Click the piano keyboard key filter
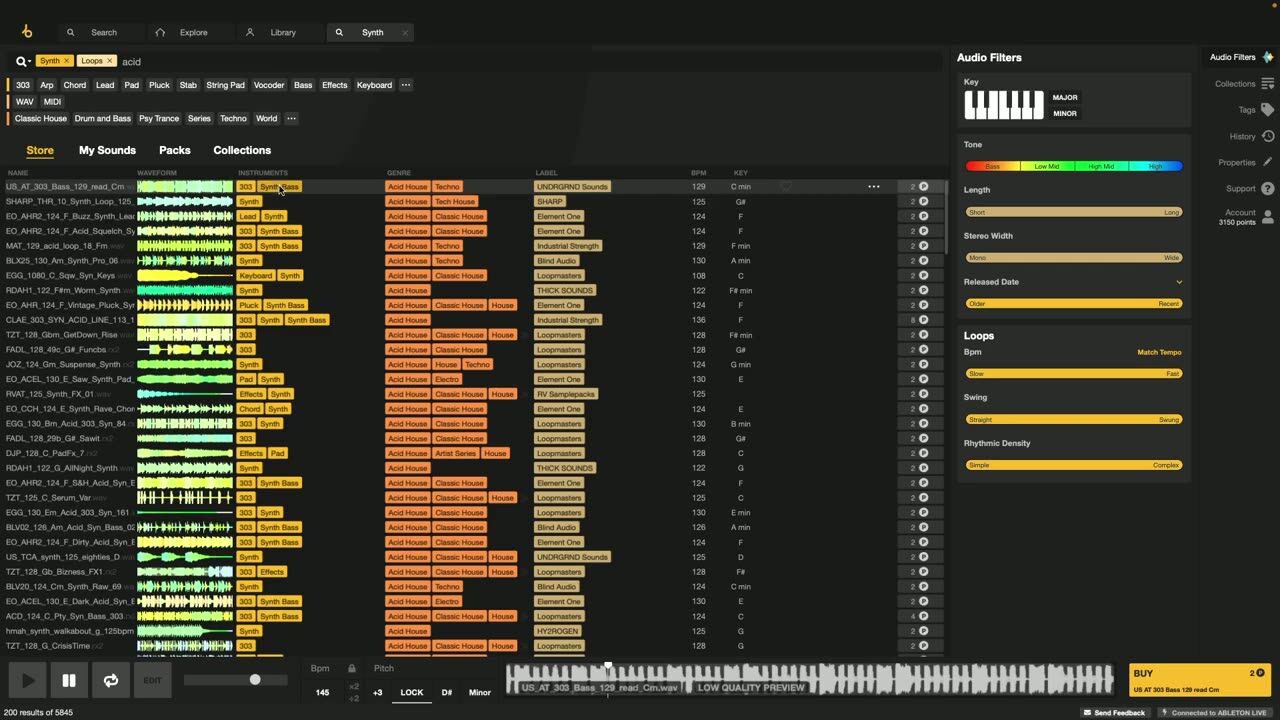1280x720 pixels. (x=1004, y=105)
